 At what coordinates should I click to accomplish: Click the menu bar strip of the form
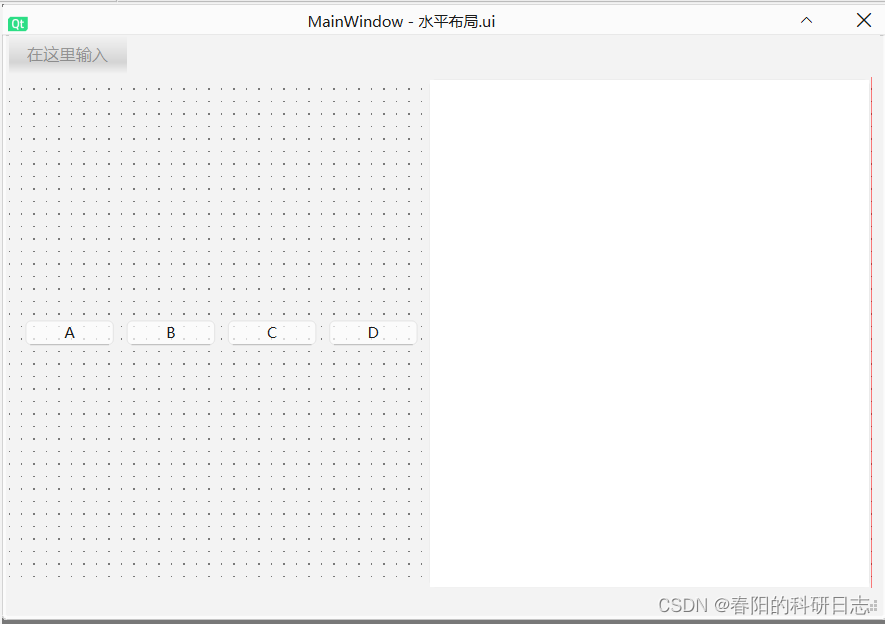[x=250, y=55]
